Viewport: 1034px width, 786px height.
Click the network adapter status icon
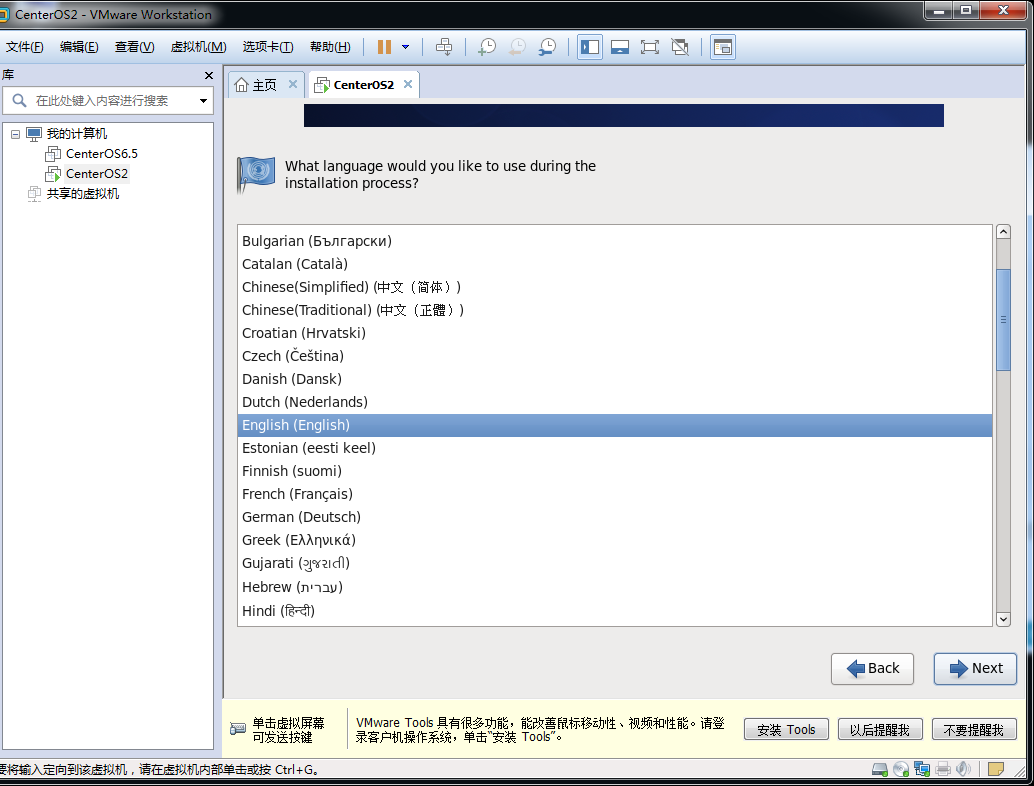click(x=922, y=769)
